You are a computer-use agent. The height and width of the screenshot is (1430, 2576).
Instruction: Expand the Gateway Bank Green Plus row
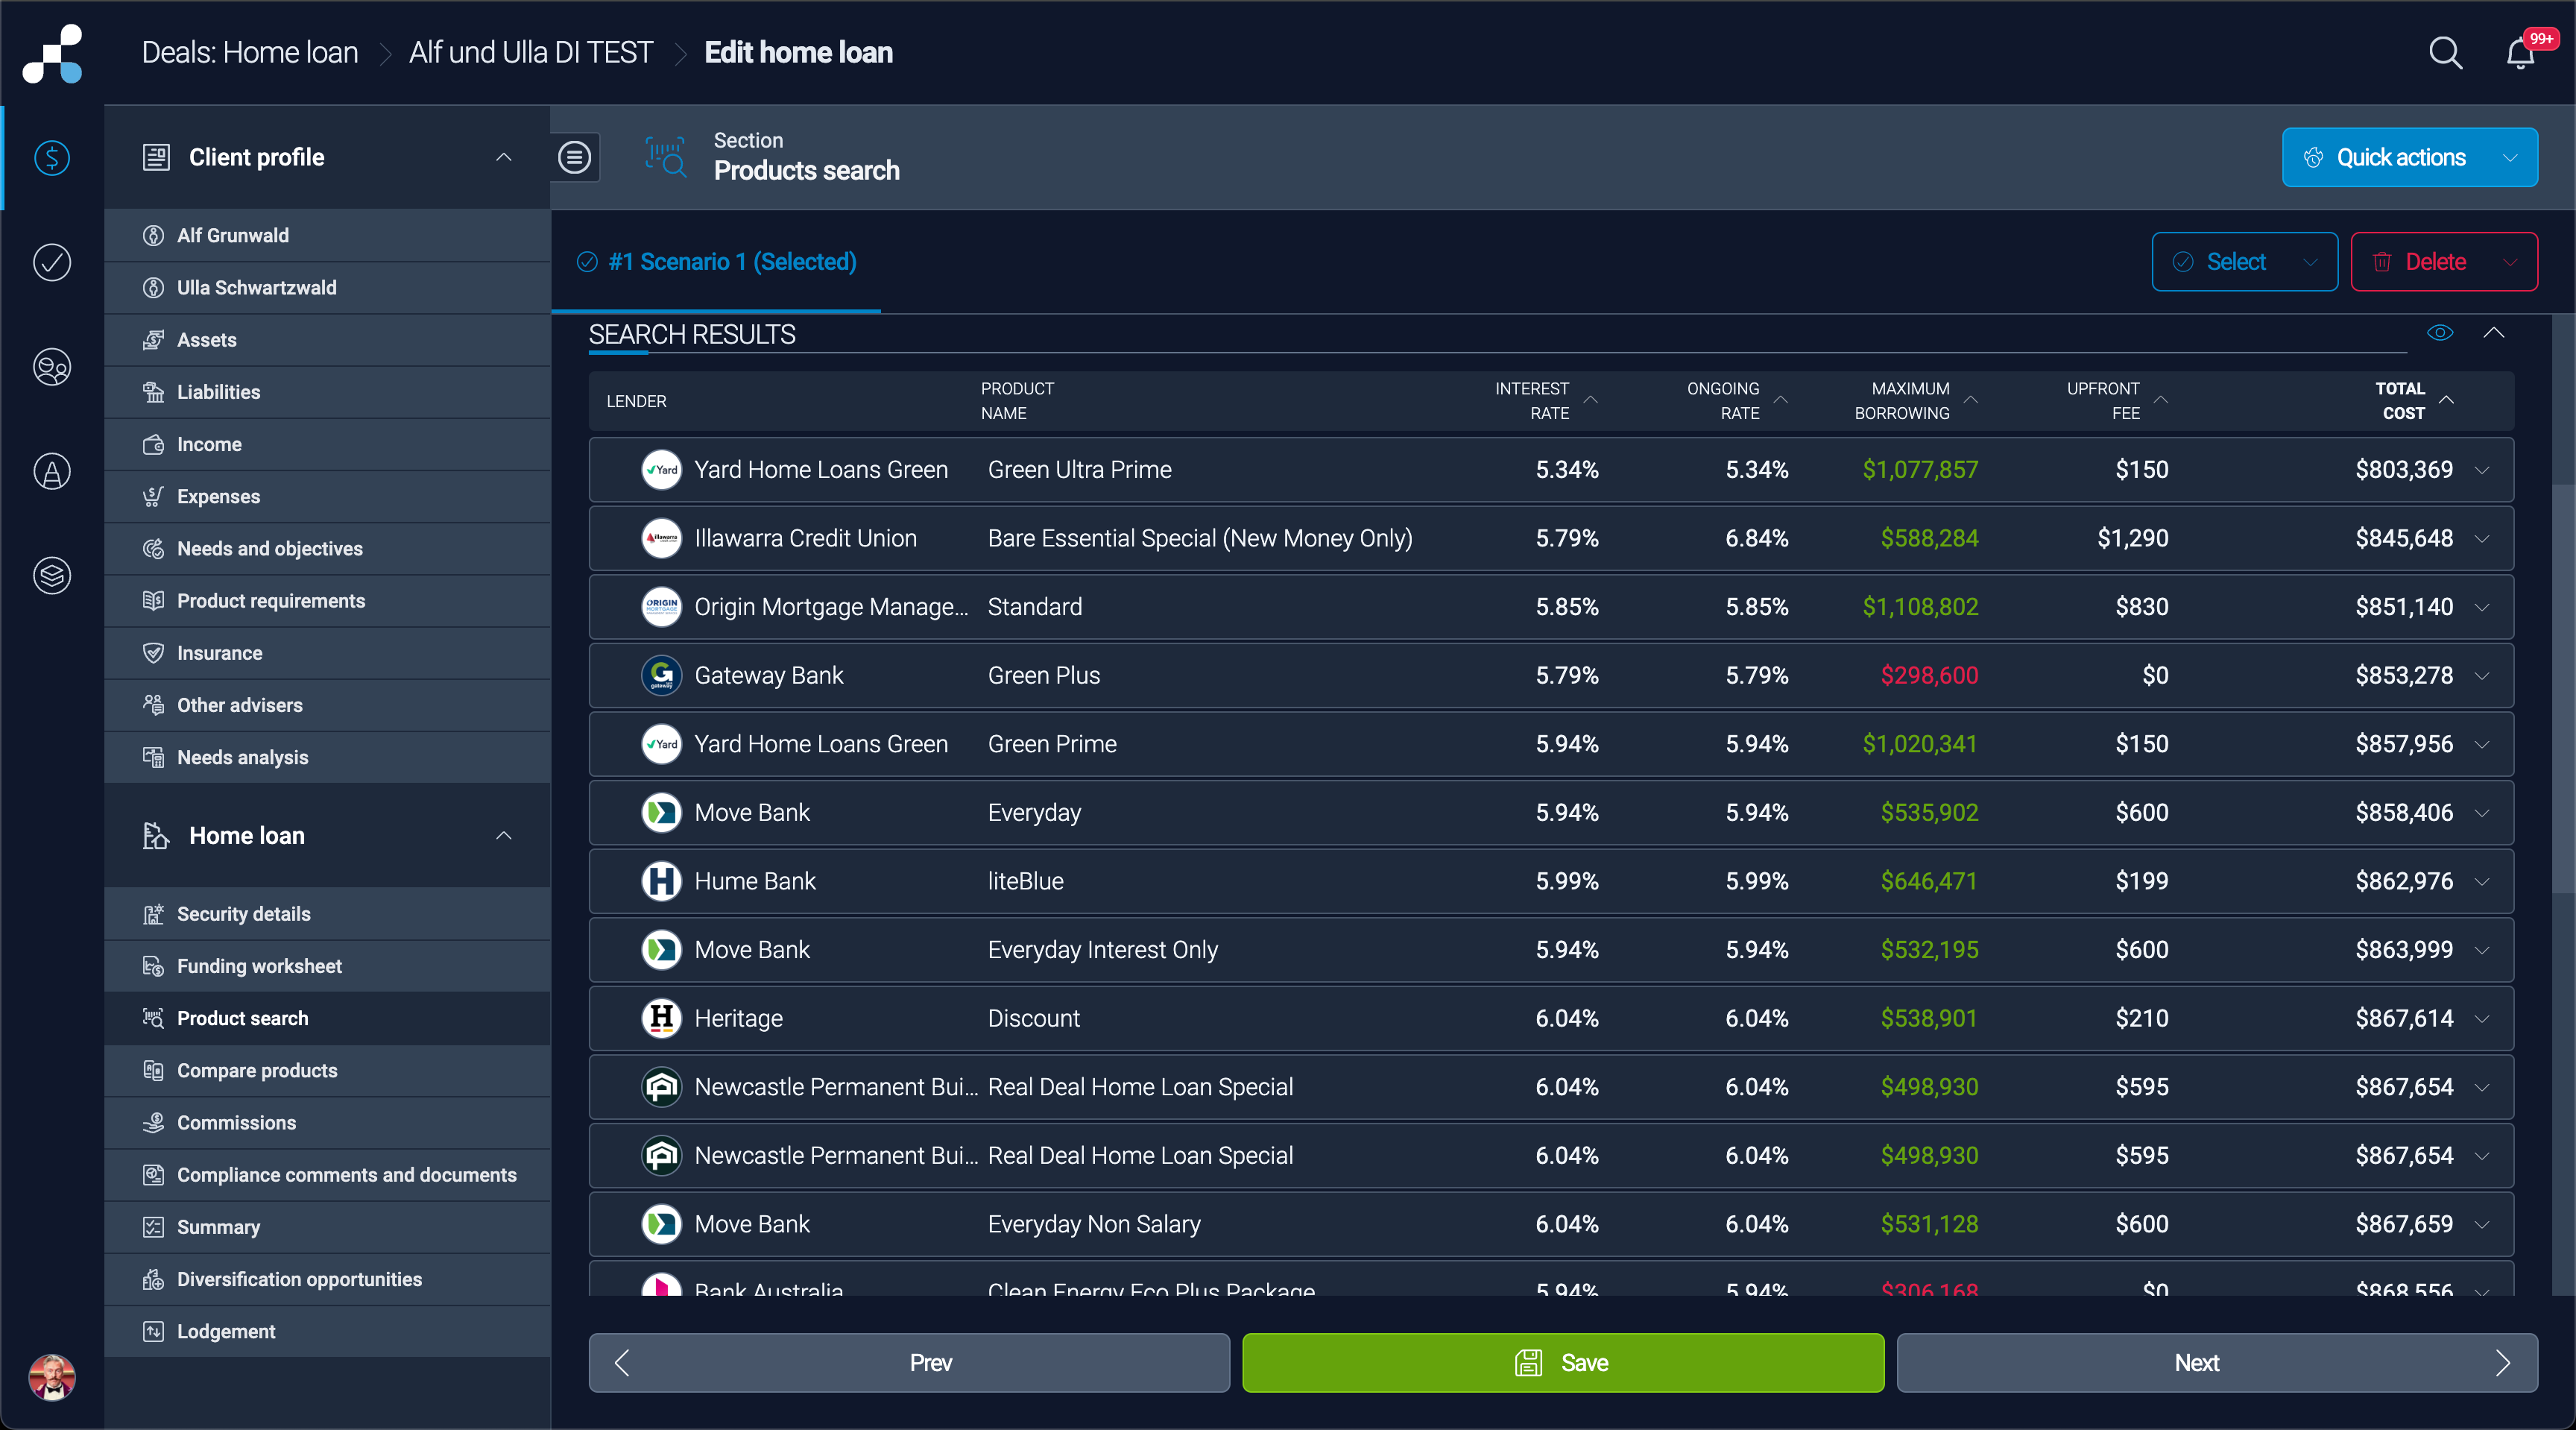[2483, 675]
